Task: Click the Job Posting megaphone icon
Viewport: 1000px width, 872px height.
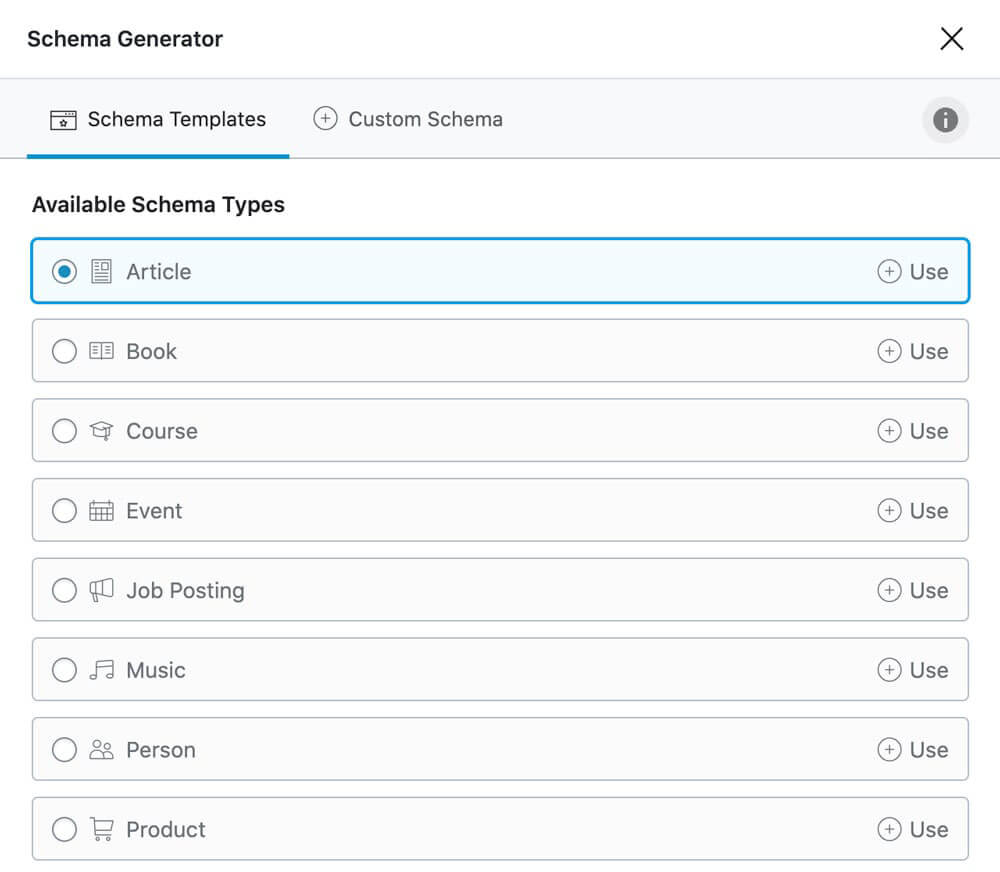Action: (x=101, y=591)
